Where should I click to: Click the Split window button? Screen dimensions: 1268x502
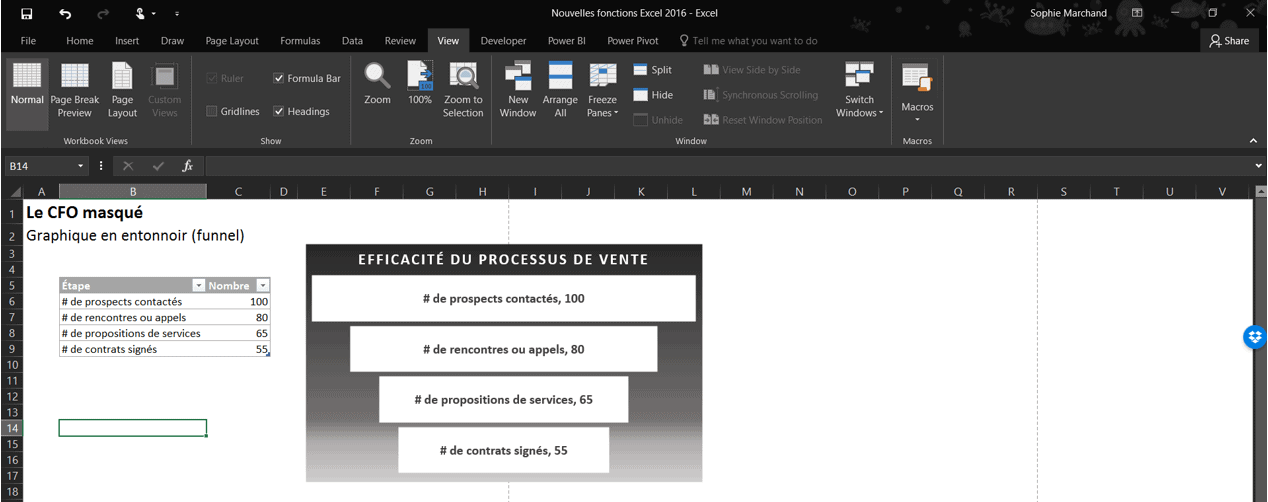pyautogui.click(x=652, y=70)
